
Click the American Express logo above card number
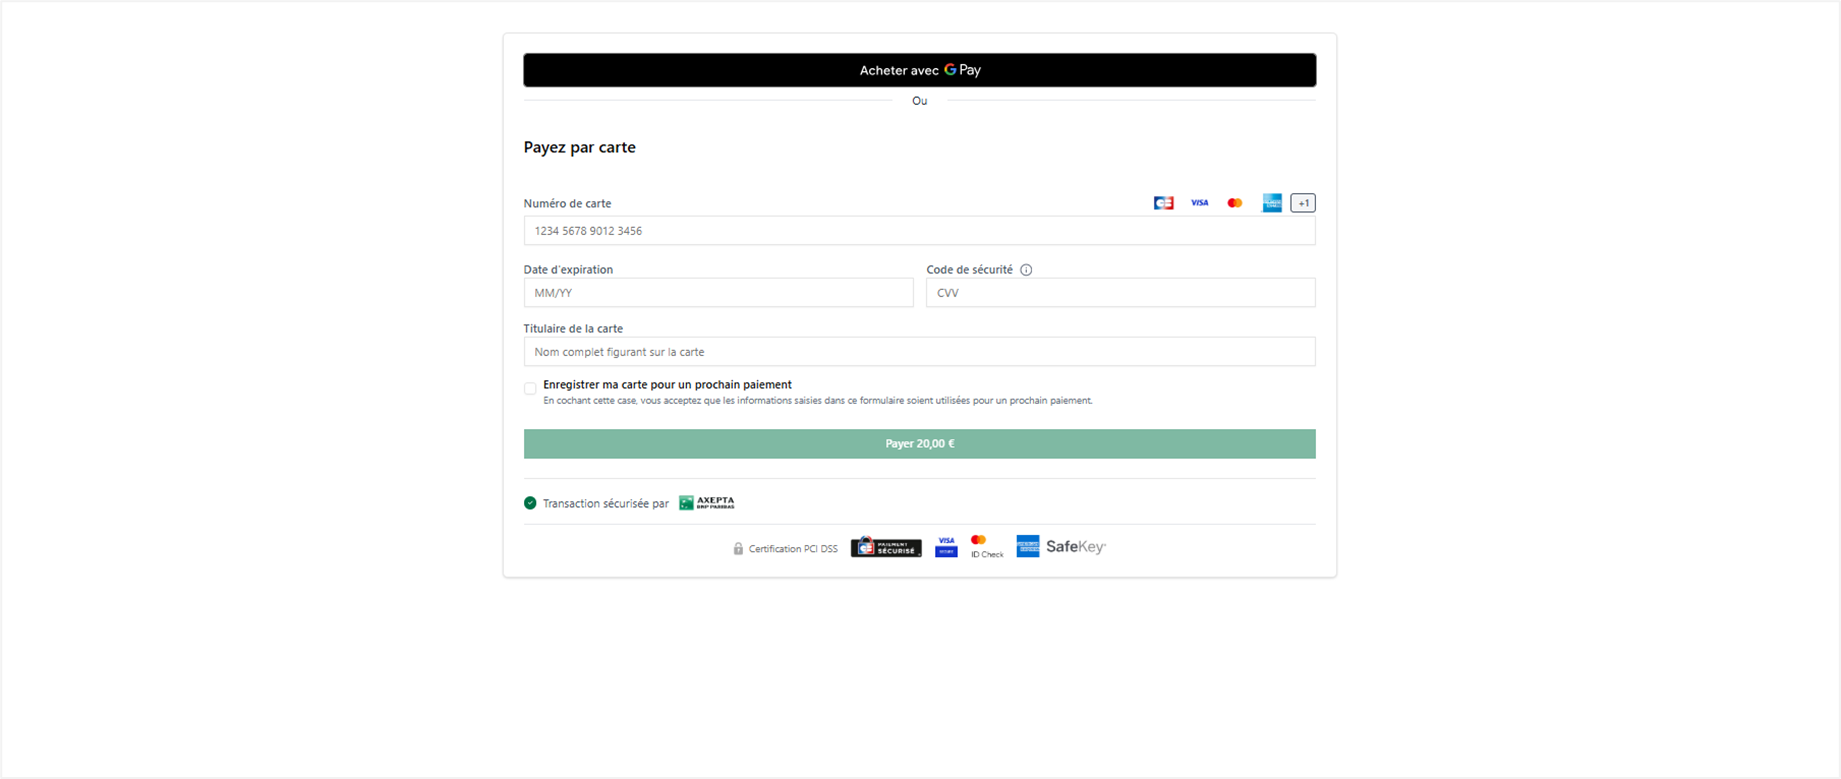[1271, 203]
